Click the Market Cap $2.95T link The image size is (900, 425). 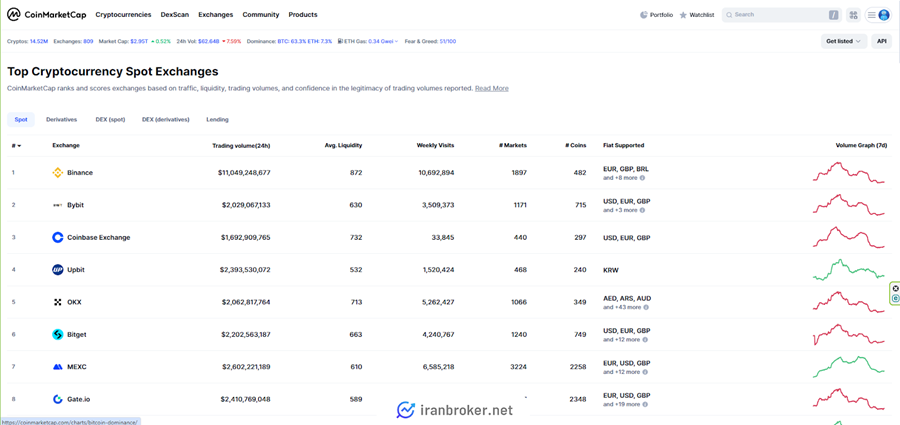click(x=123, y=41)
